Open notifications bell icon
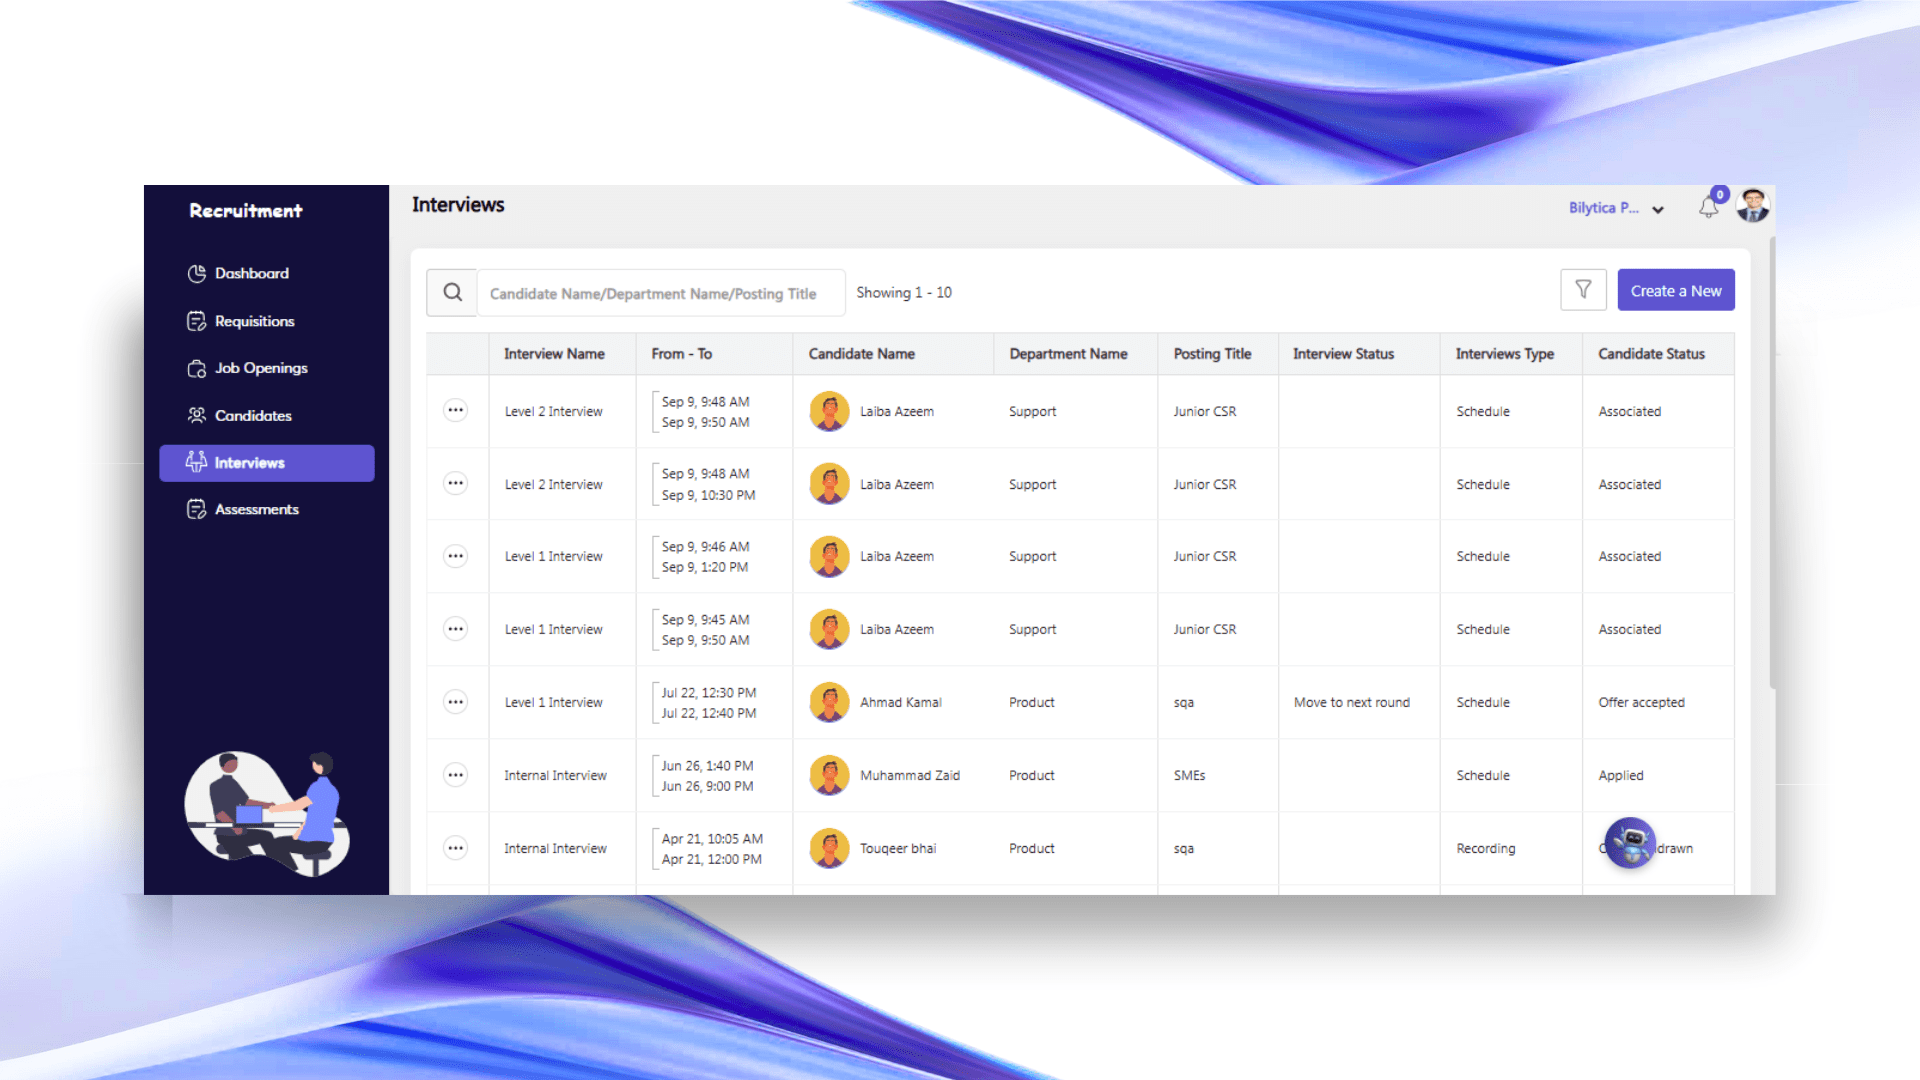The height and width of the screenshot is (1080, 1920). click(1709, 207)
